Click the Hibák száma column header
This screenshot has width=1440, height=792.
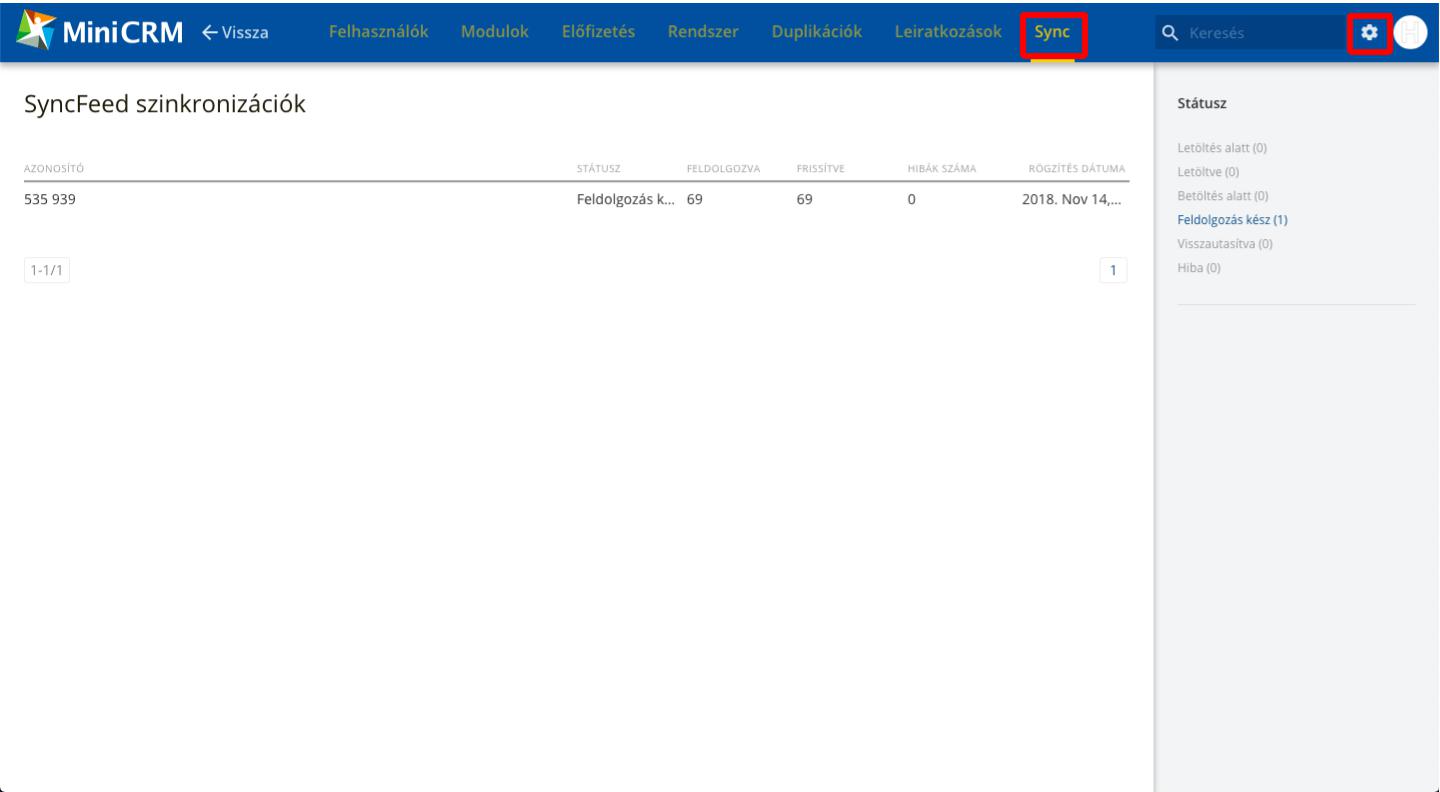tap(941, 168)
